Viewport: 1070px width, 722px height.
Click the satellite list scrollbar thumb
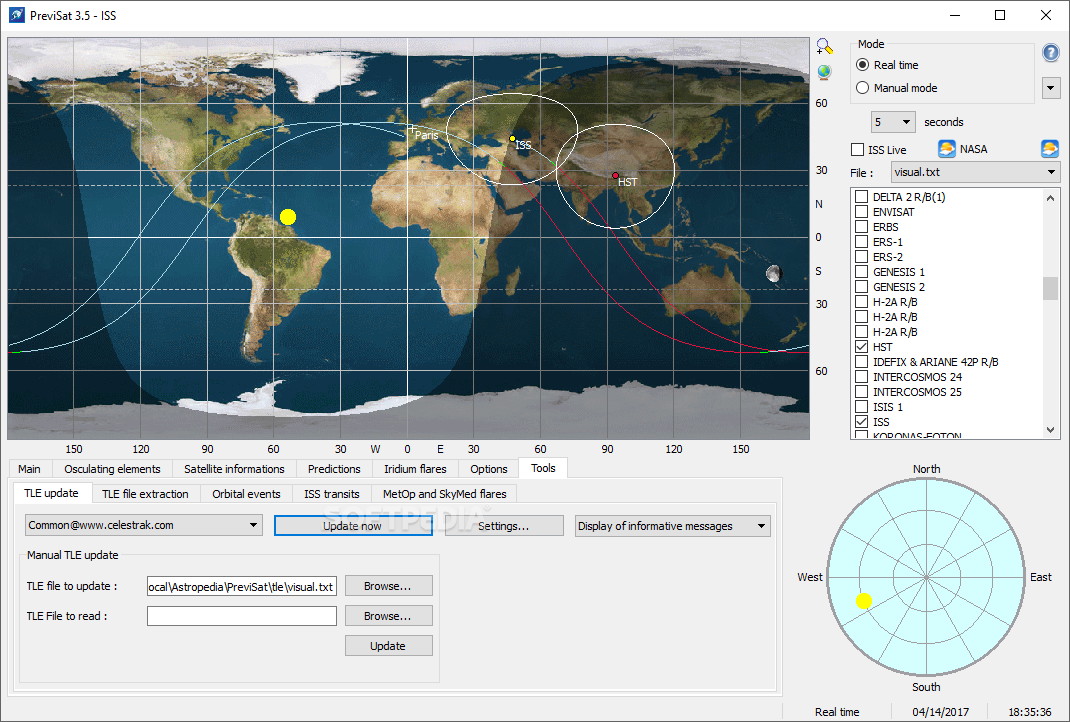[1050, 288]
